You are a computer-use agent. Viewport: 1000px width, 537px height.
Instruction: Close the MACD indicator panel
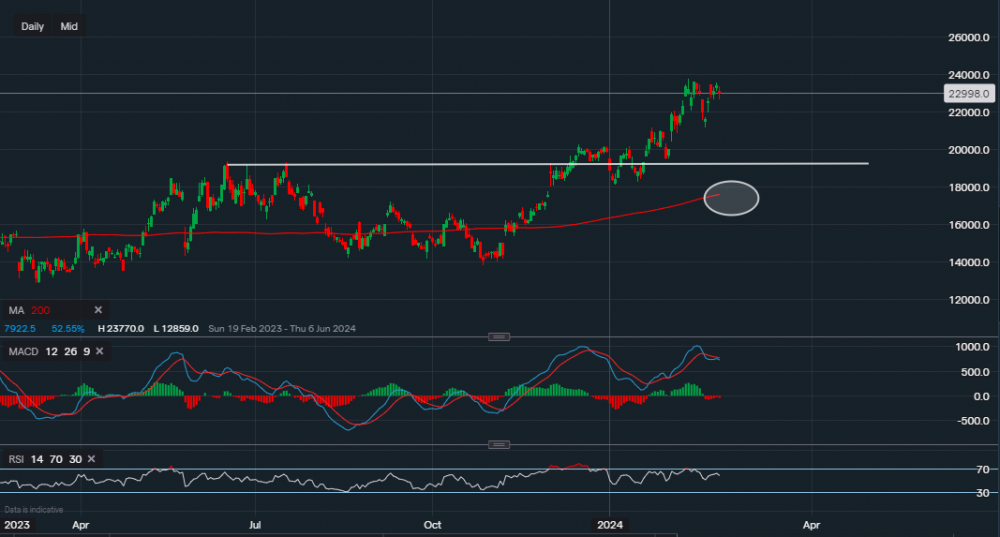click(103, 350)
